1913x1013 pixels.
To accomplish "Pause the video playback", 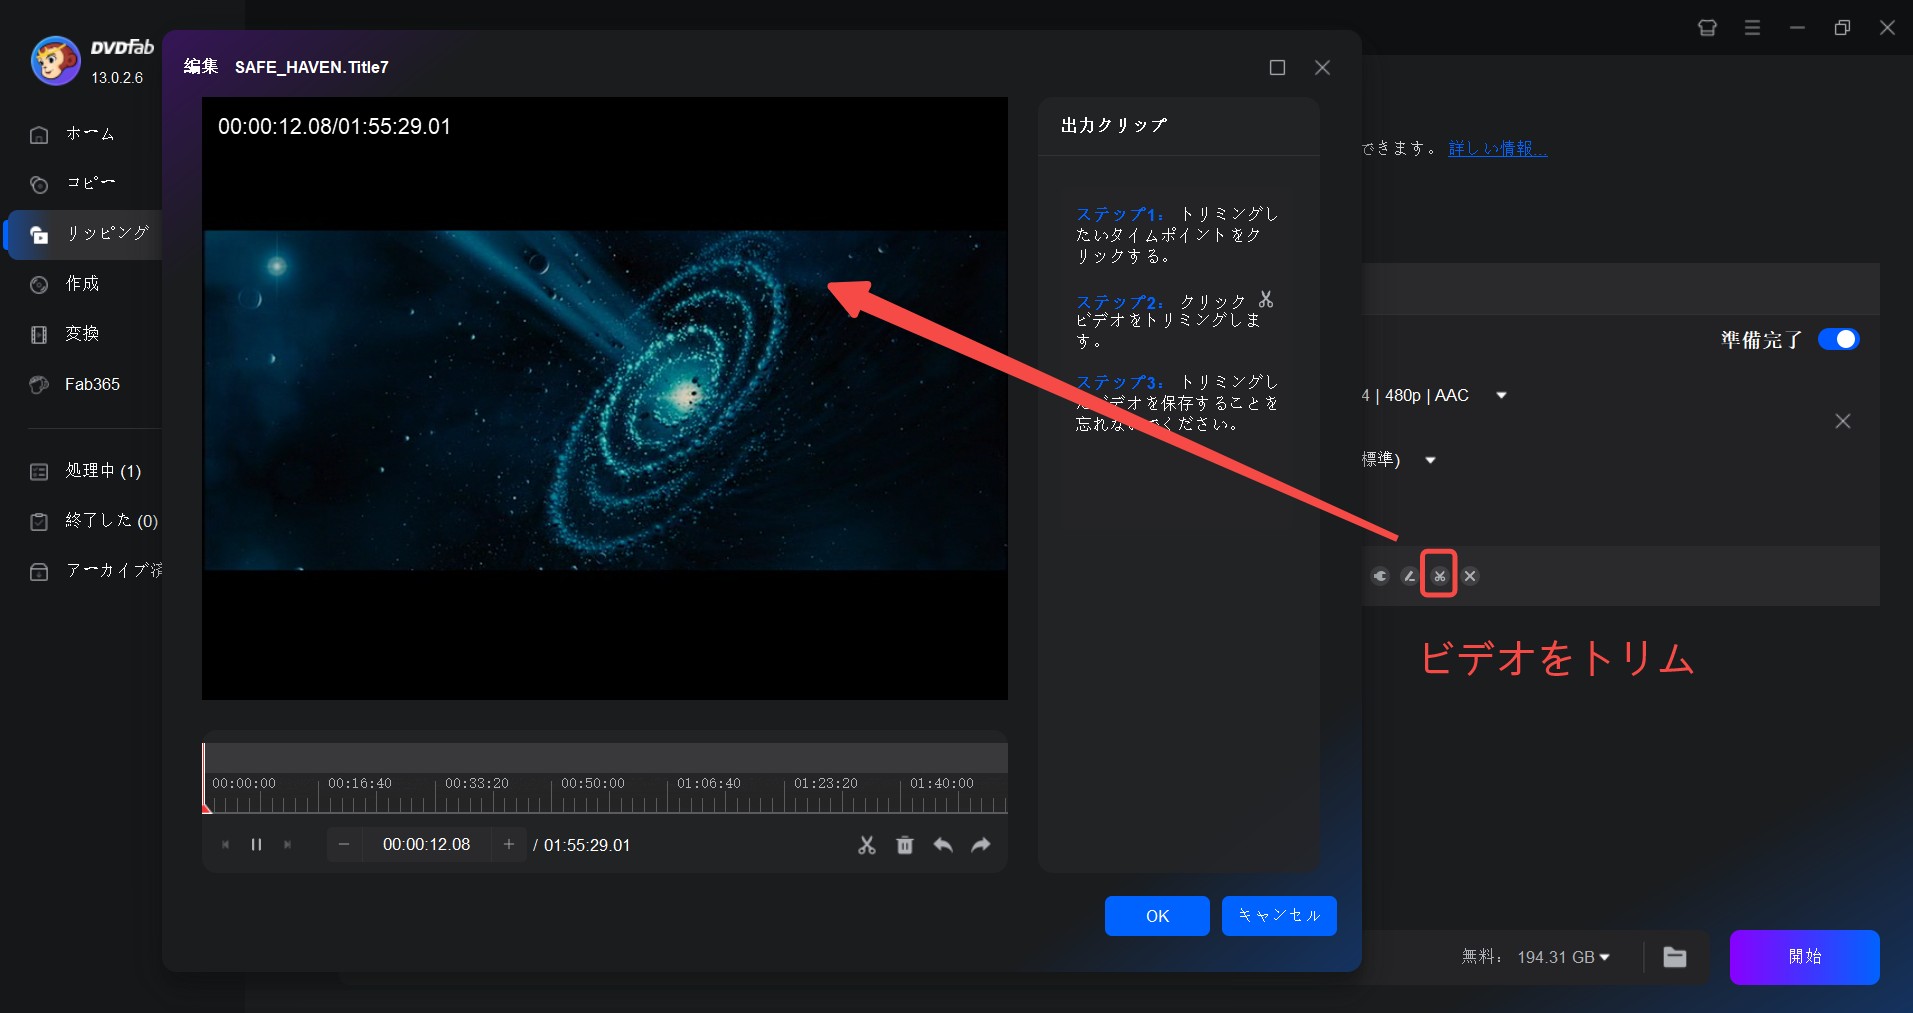I will 256,845.
